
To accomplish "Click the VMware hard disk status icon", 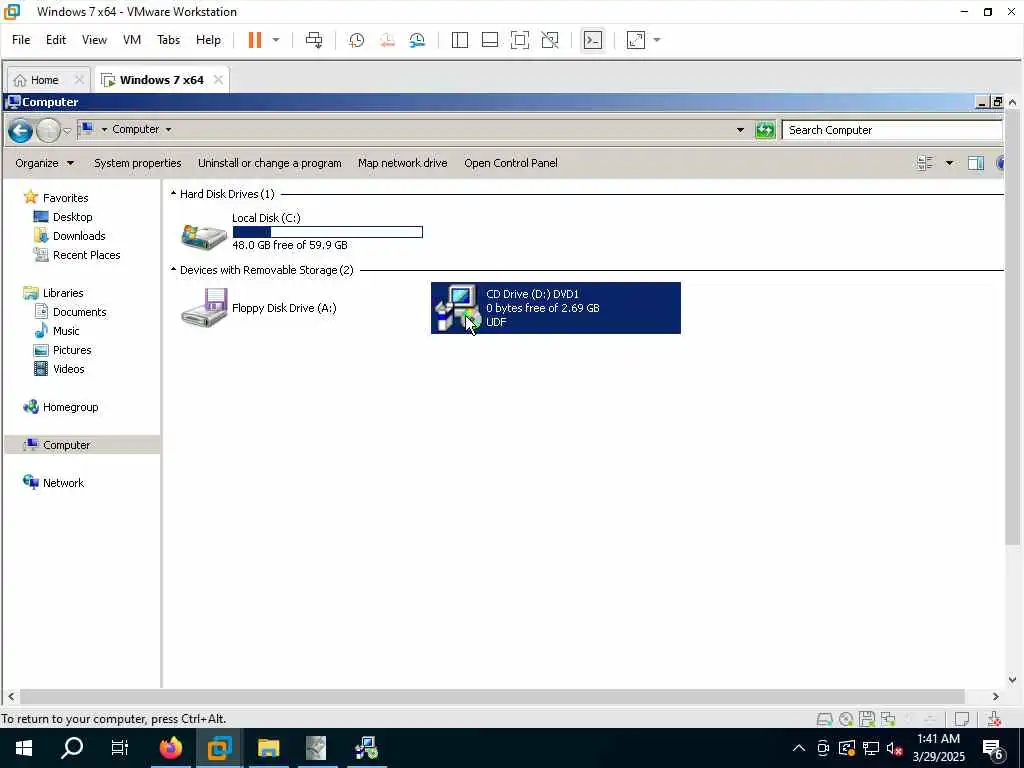I will click(825, 719).
